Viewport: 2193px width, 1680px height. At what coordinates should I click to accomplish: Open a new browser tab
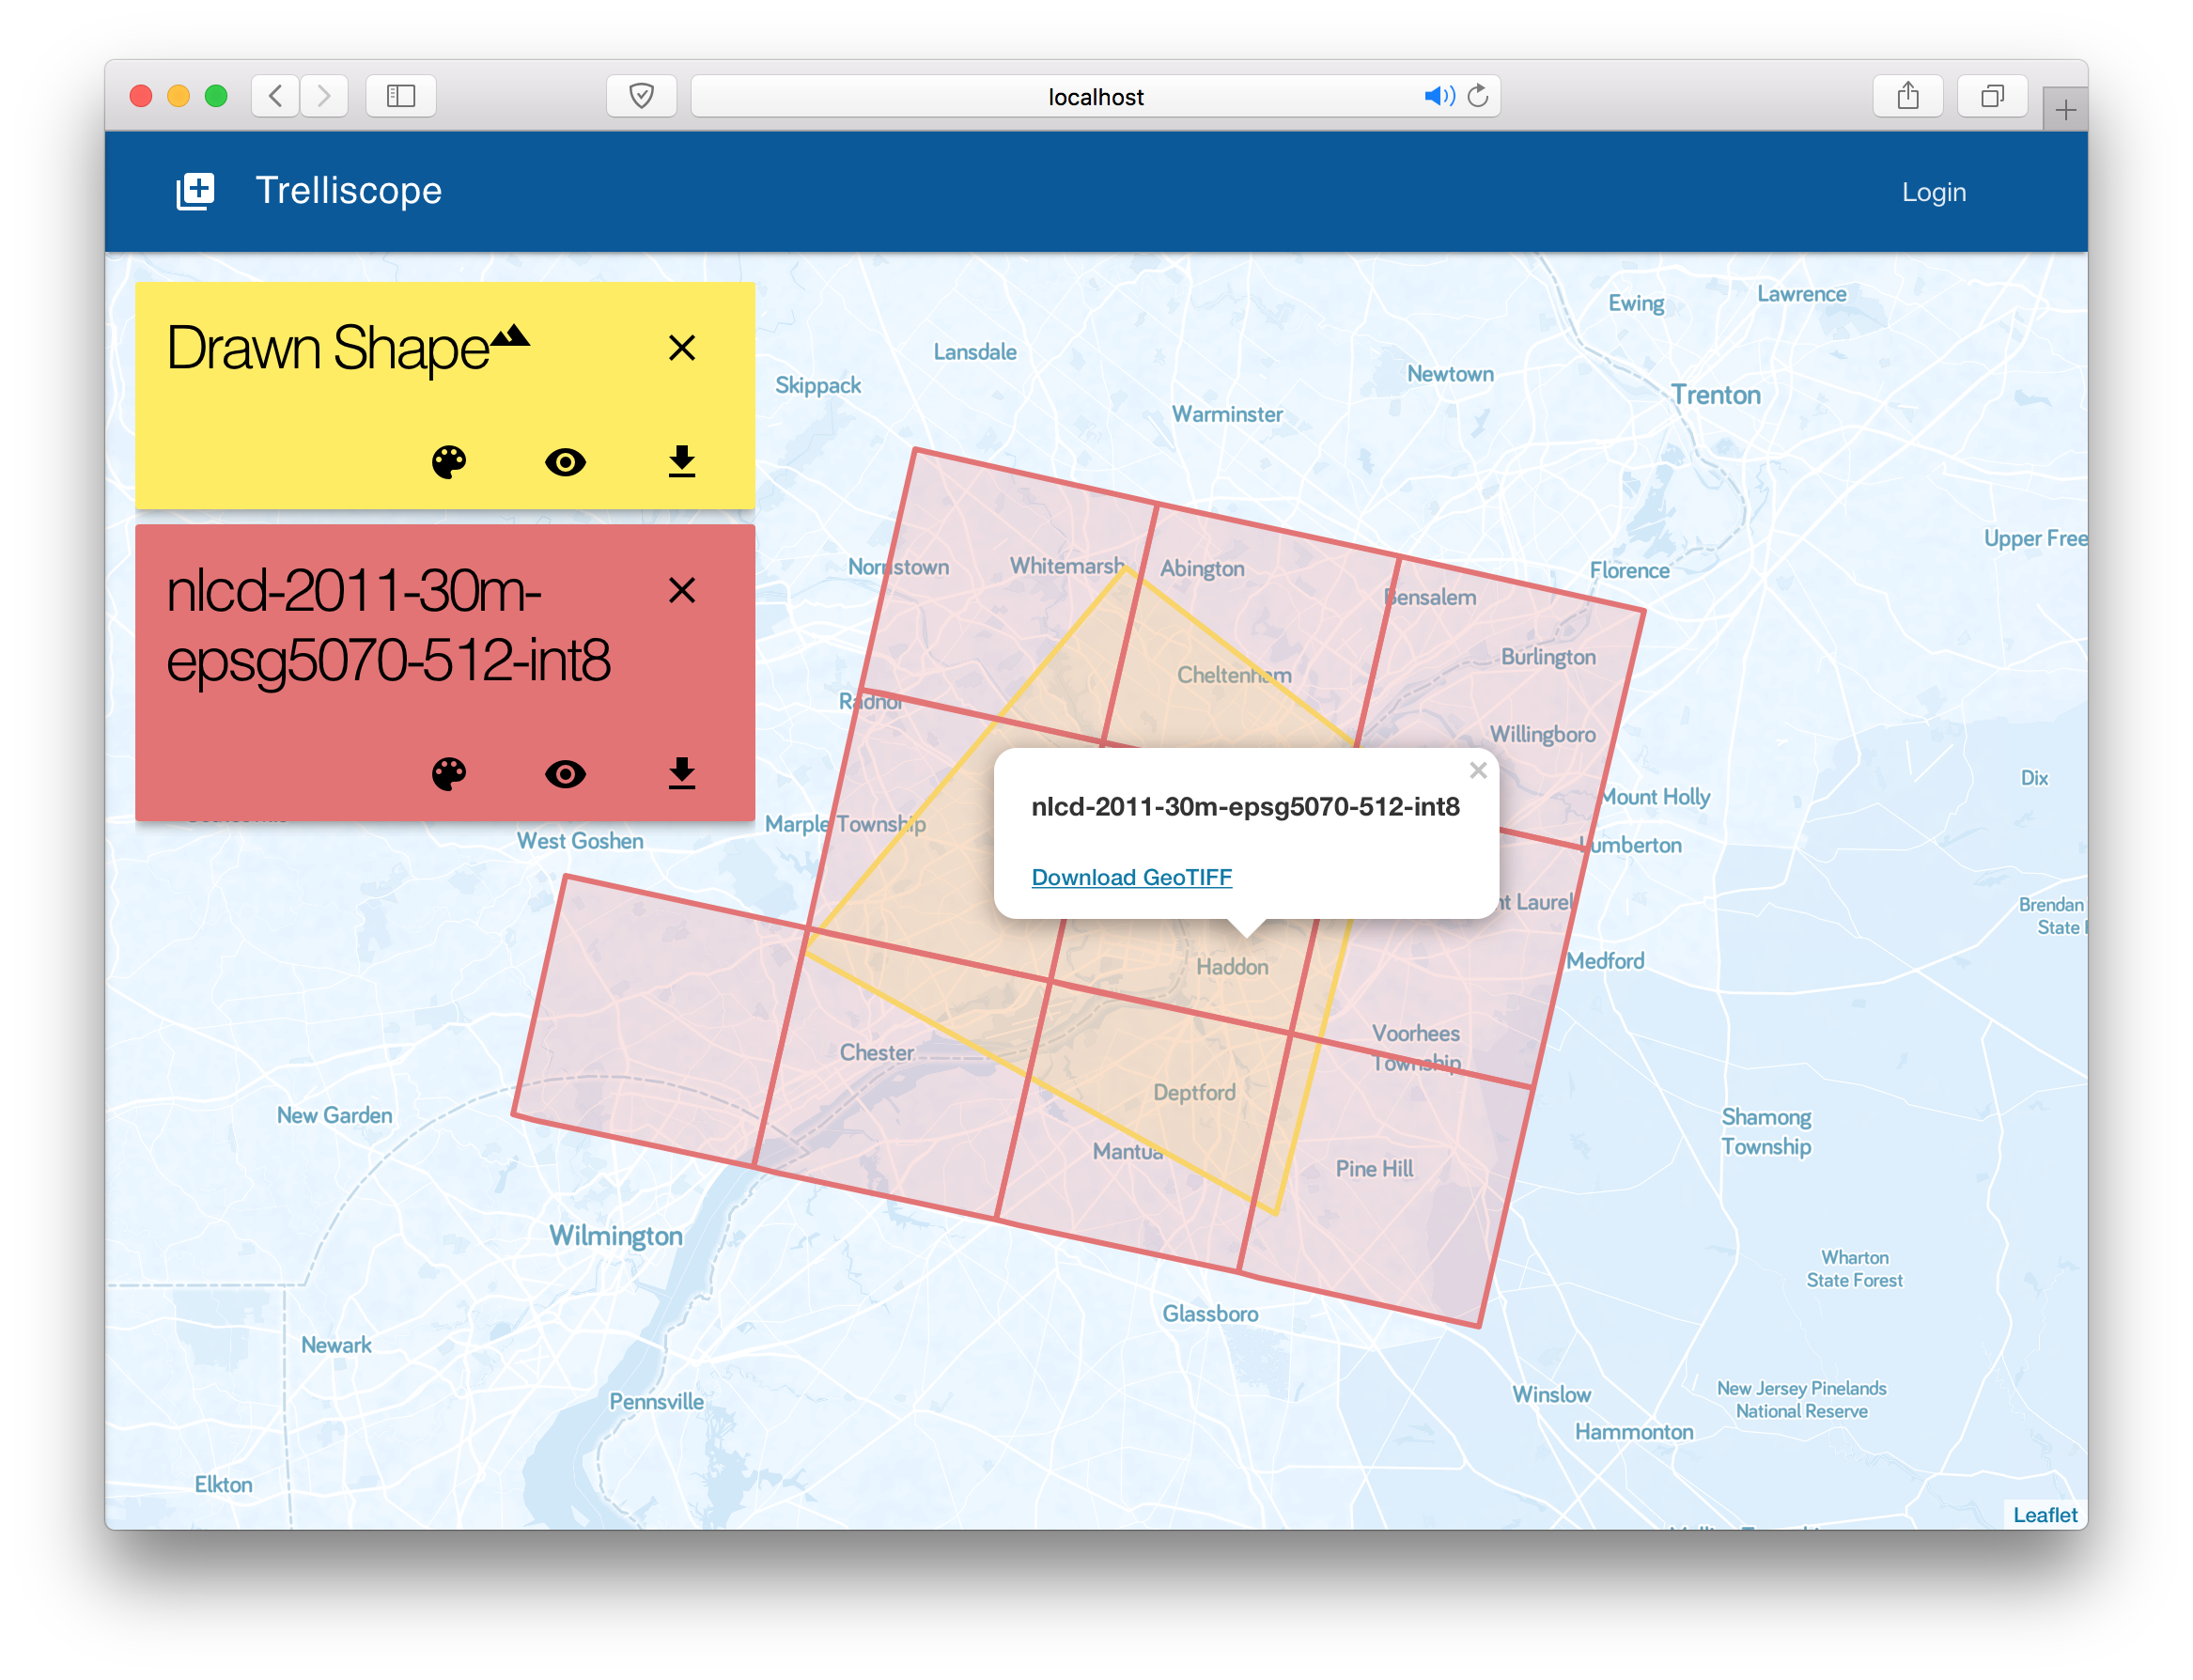2065,110
